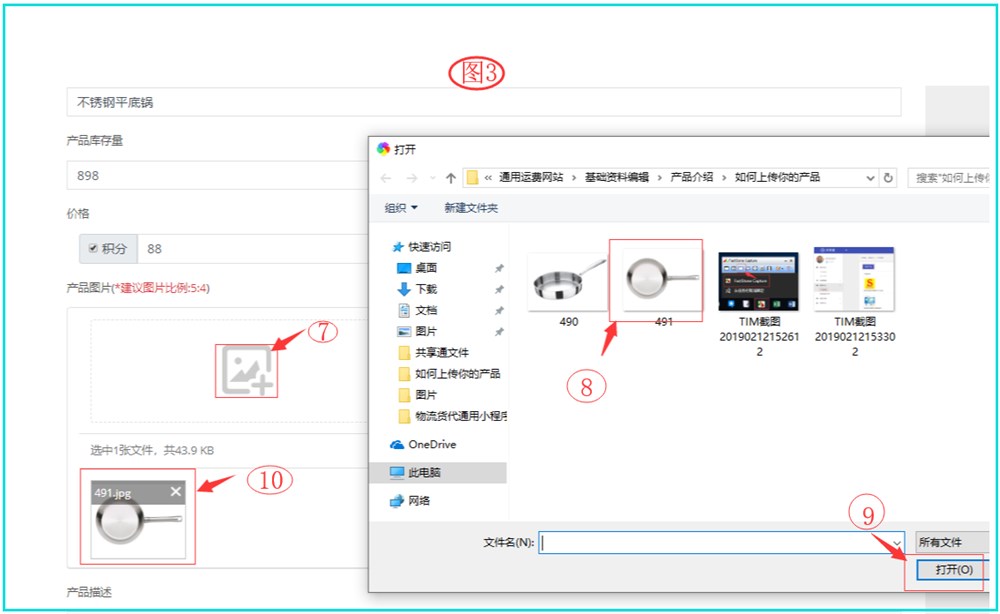Click the add image upload icon
1000x614 pixels.
point(246,370)
